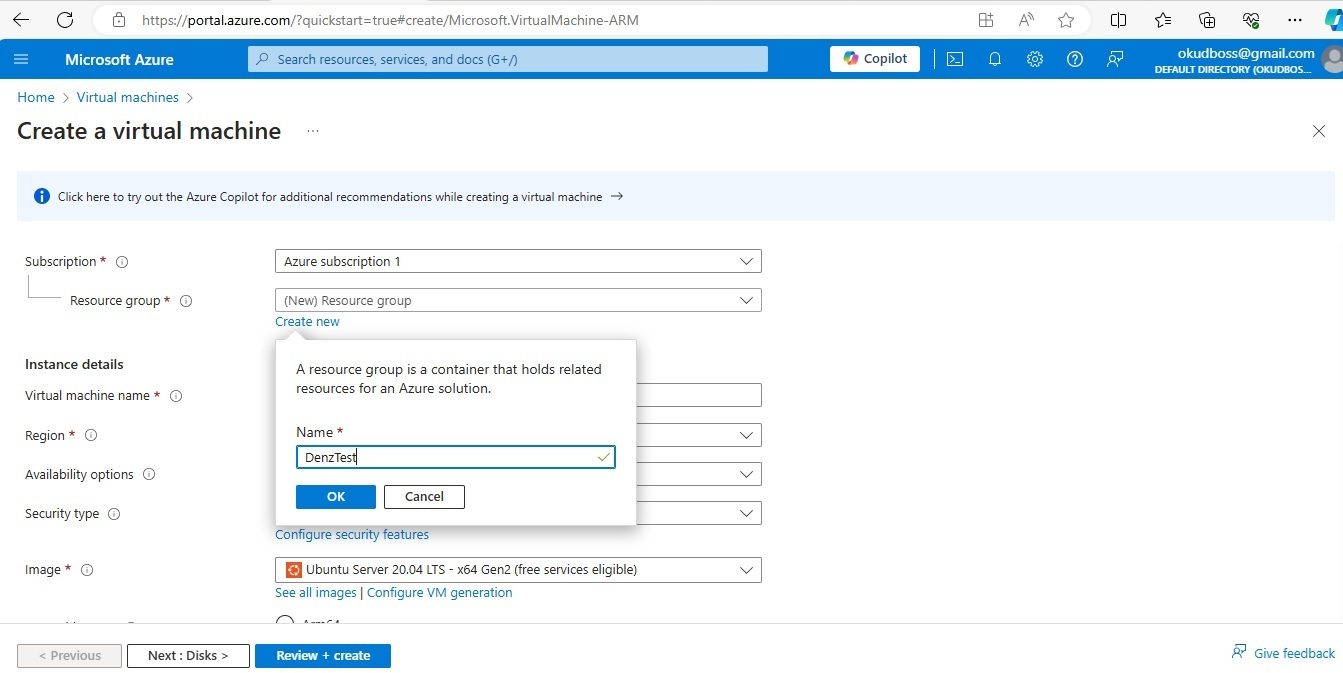Open the Copilot button

tap(875, 59)
